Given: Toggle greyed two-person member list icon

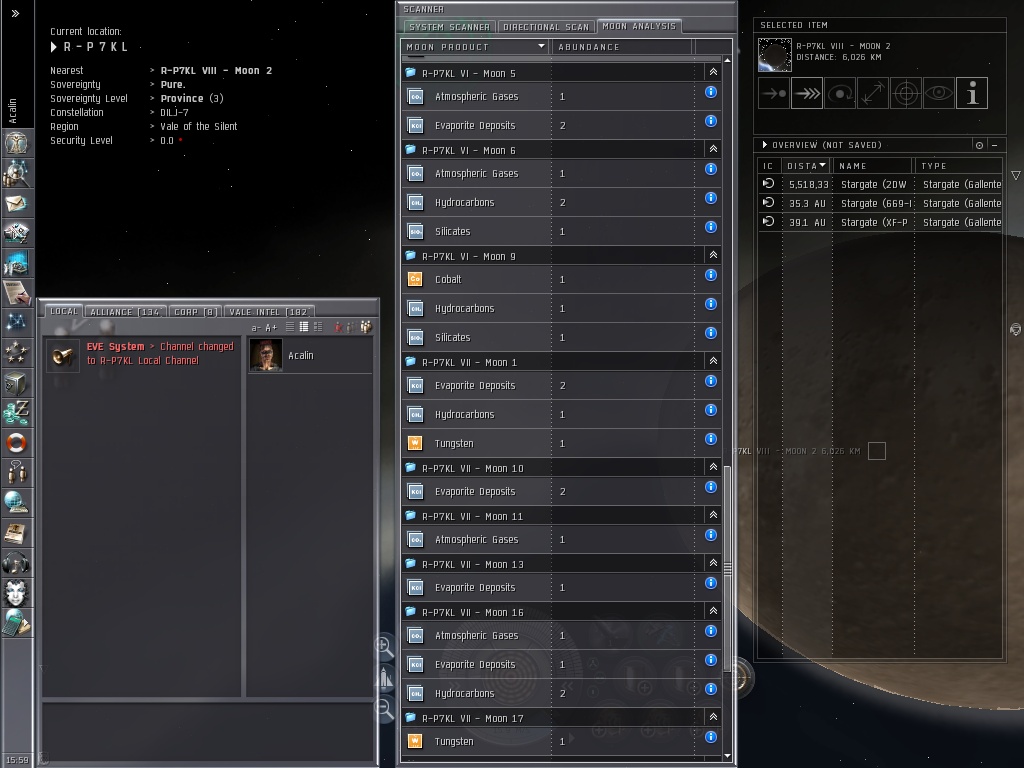Looking at the screenshot, I should (350, 327).
